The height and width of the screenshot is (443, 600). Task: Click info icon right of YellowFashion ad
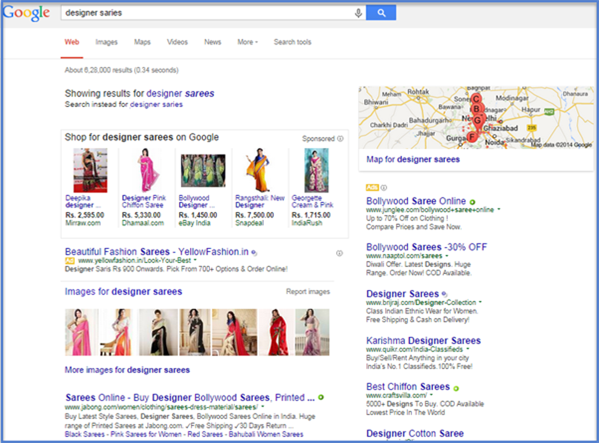click(x=339, y=253)
